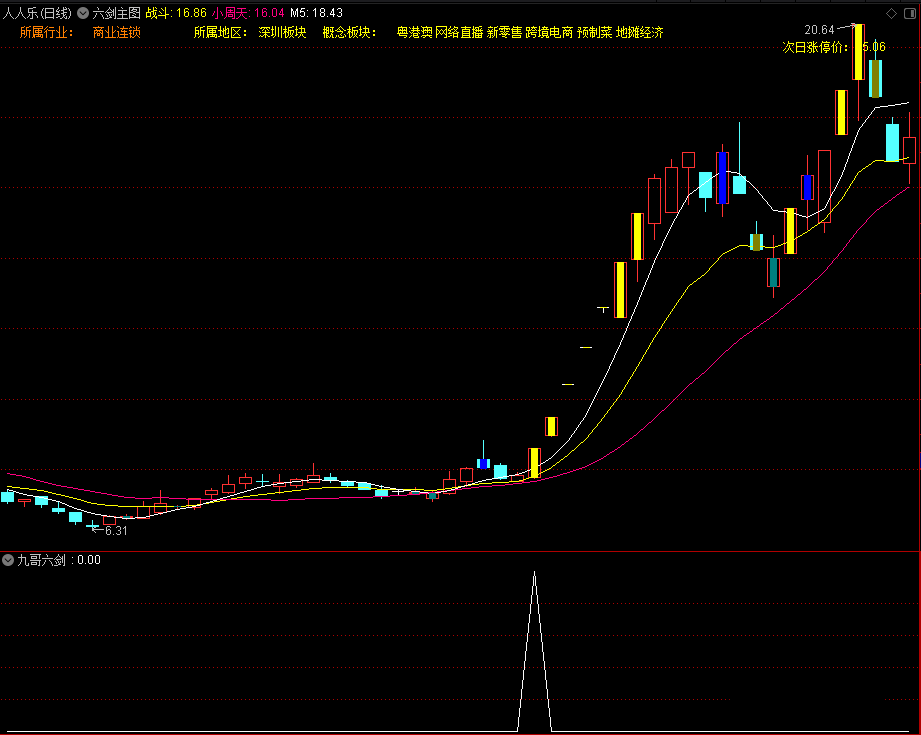
Task: Click the 6.31 low price marker
Action: pyautogui.click(x=116, y=531)
